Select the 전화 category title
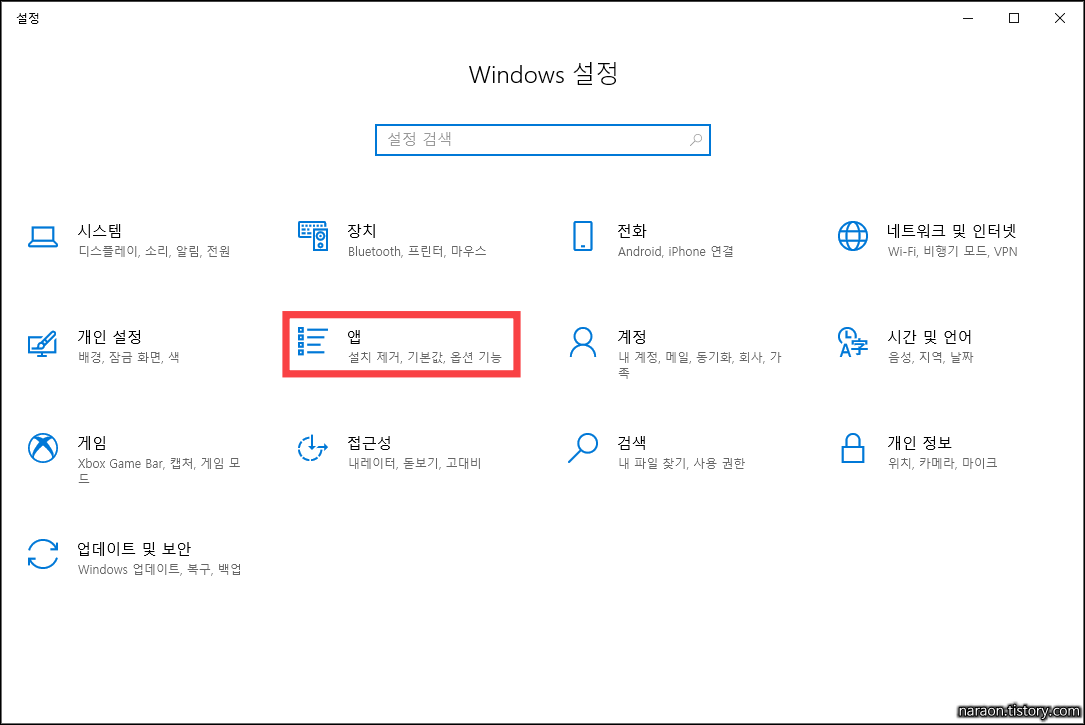The width and height of the screenshot is (1085, 725). click(632, 230)
